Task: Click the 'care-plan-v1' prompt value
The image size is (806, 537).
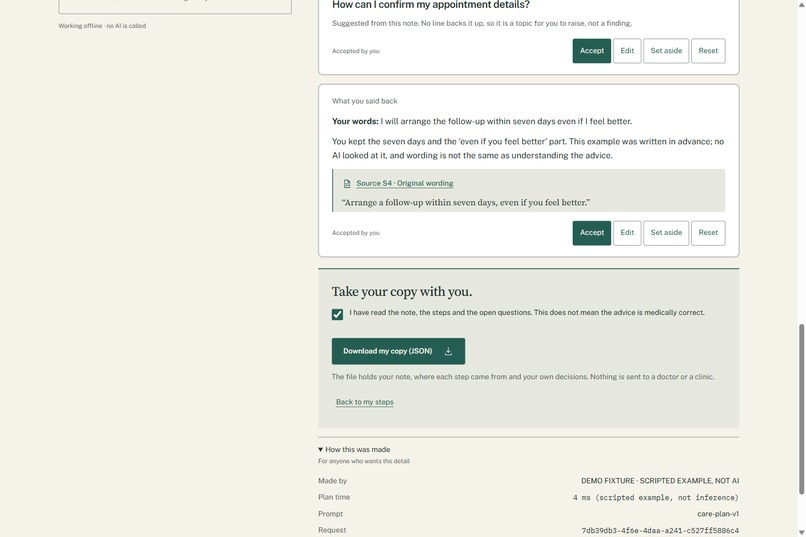Action: pos(718,514)
